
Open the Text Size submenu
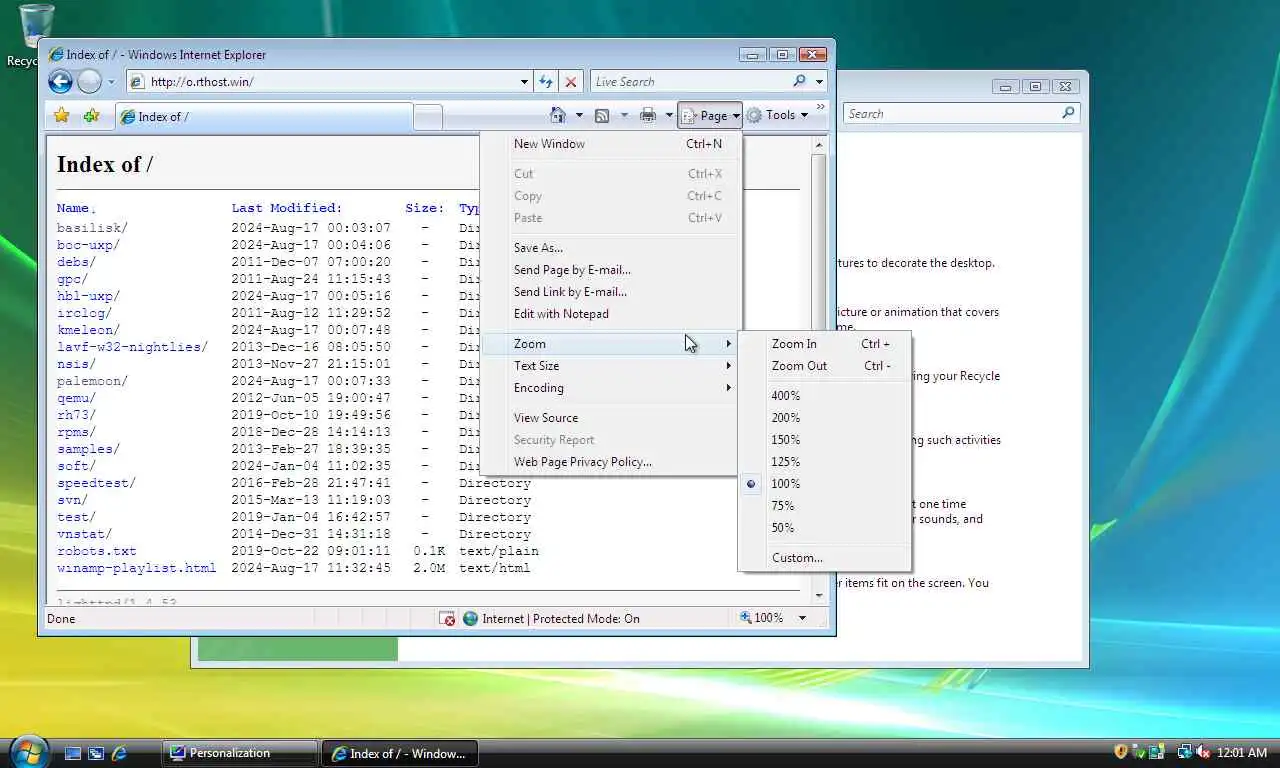point(610,366)
